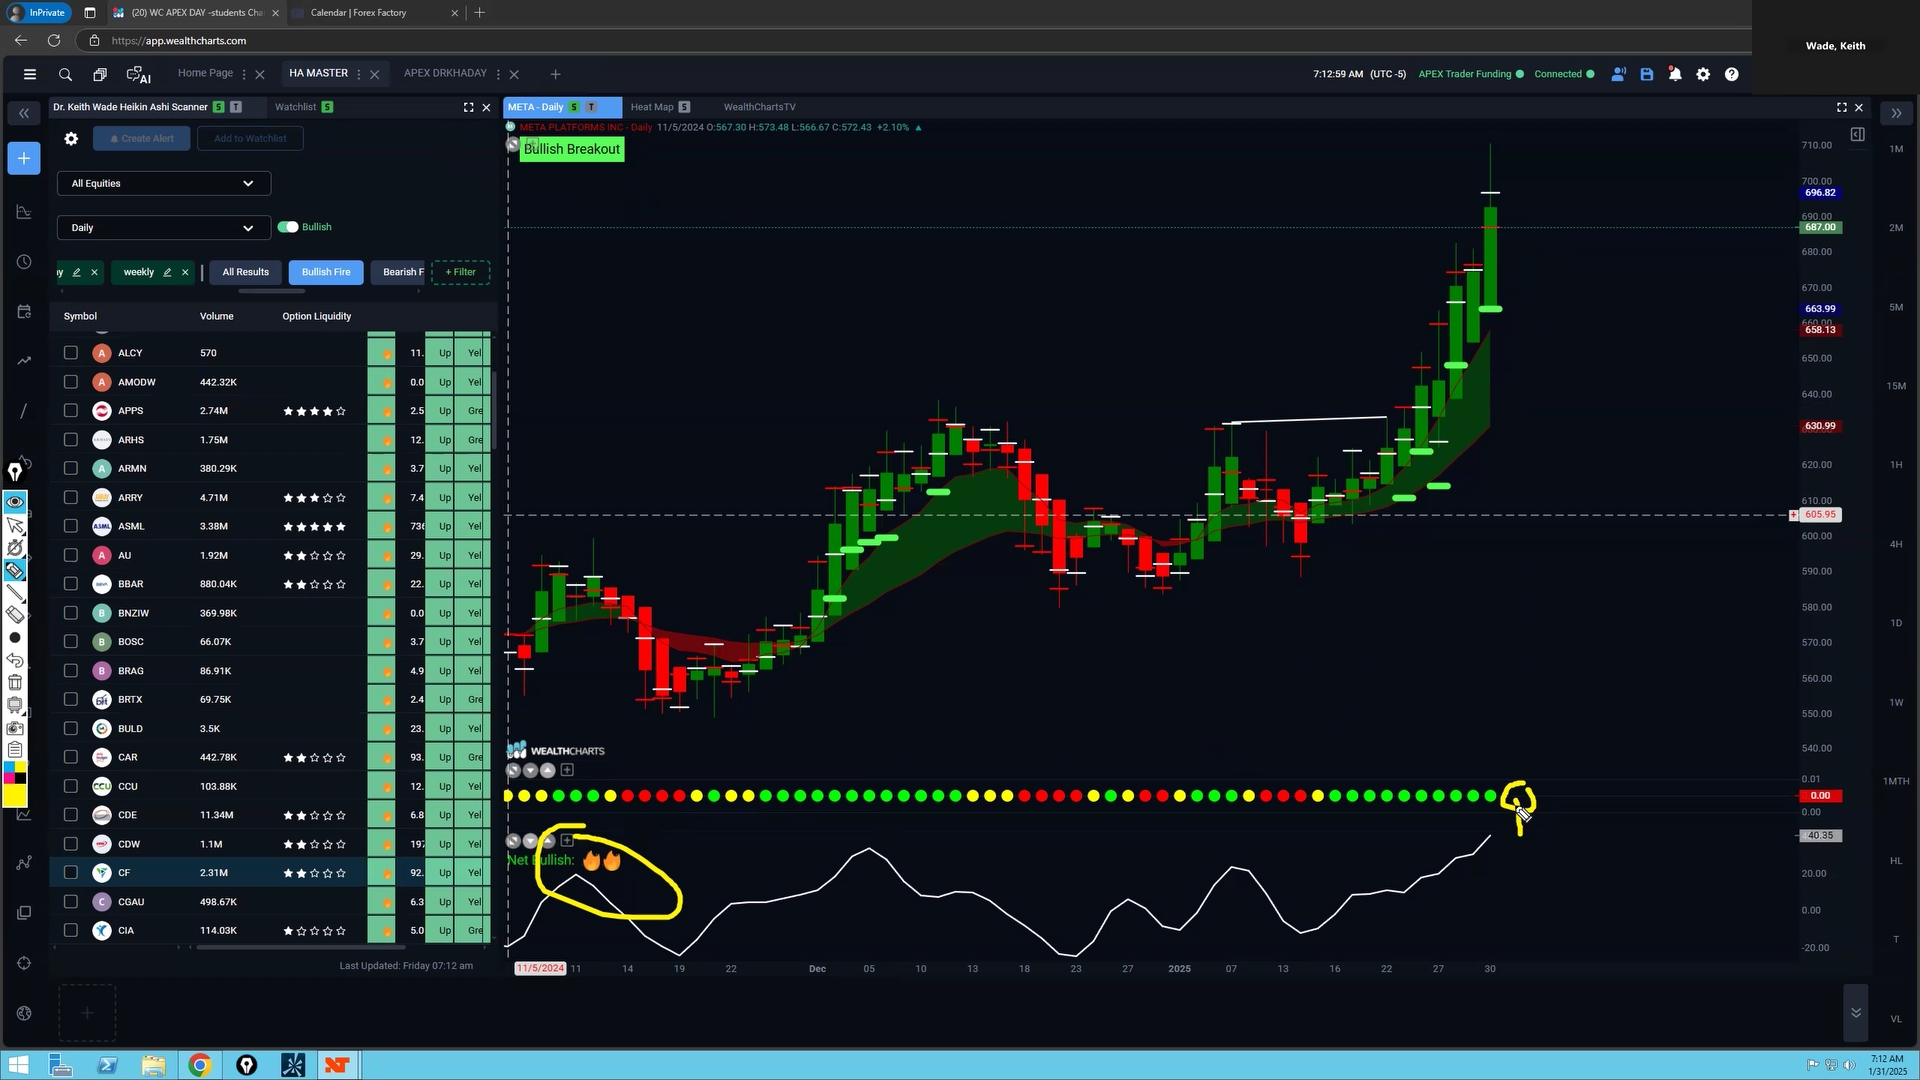Open APEX DRKHADAY tab options menu
This screenshot has width=1920, height=1080.
click(x=498, y=74)
